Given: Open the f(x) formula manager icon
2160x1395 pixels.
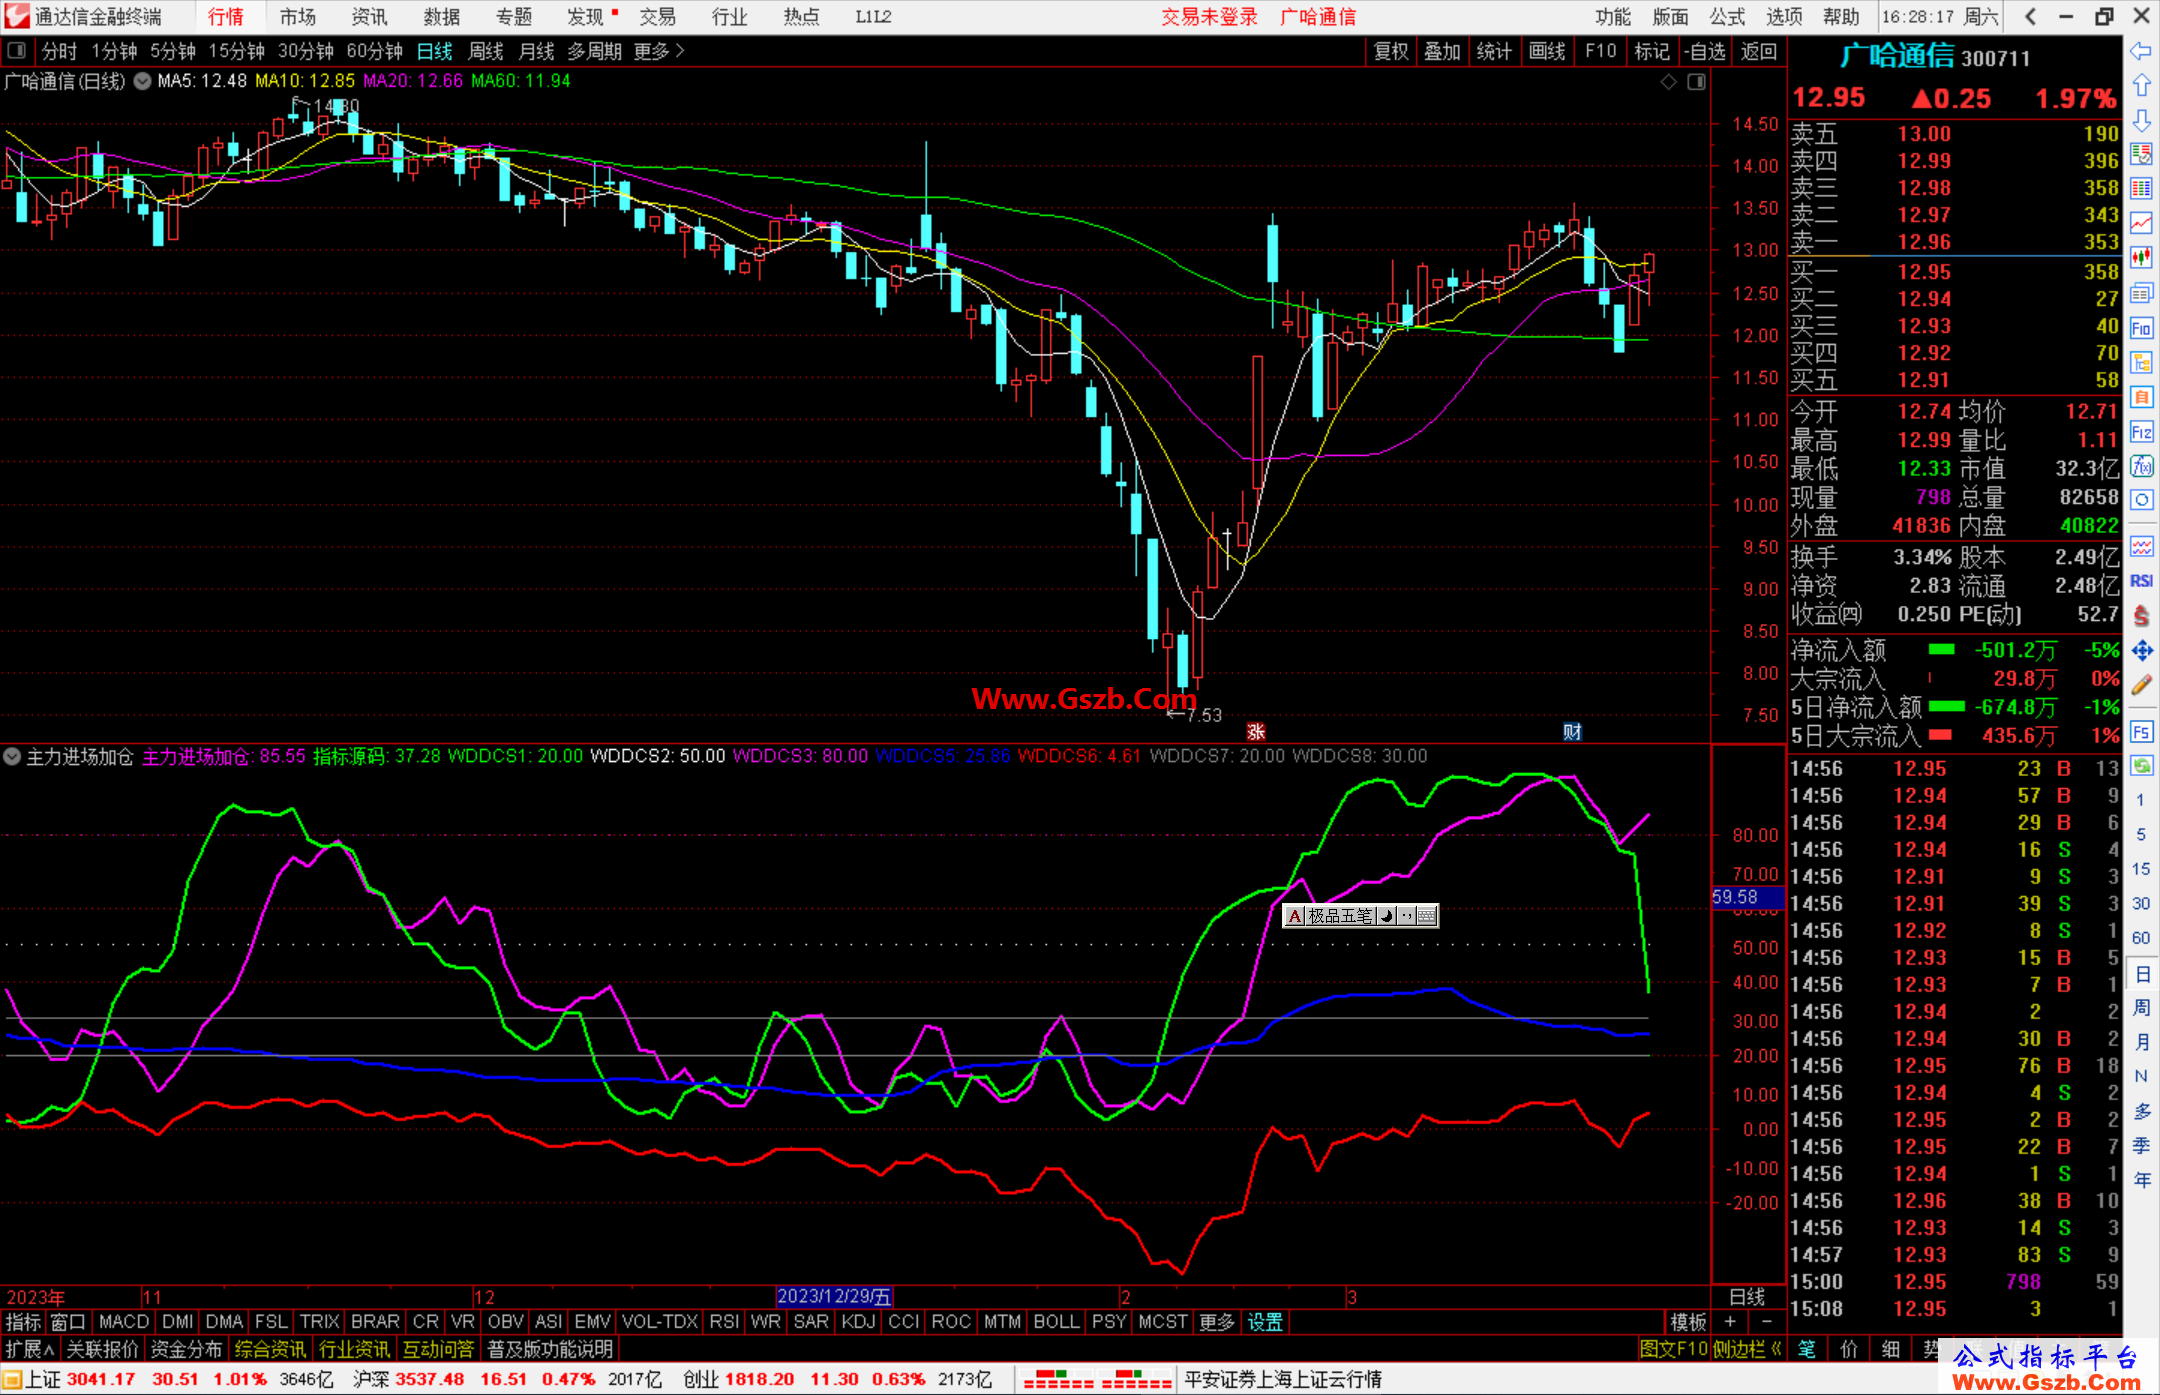Looking at the screenshot, I should [x=2141, y=466].
